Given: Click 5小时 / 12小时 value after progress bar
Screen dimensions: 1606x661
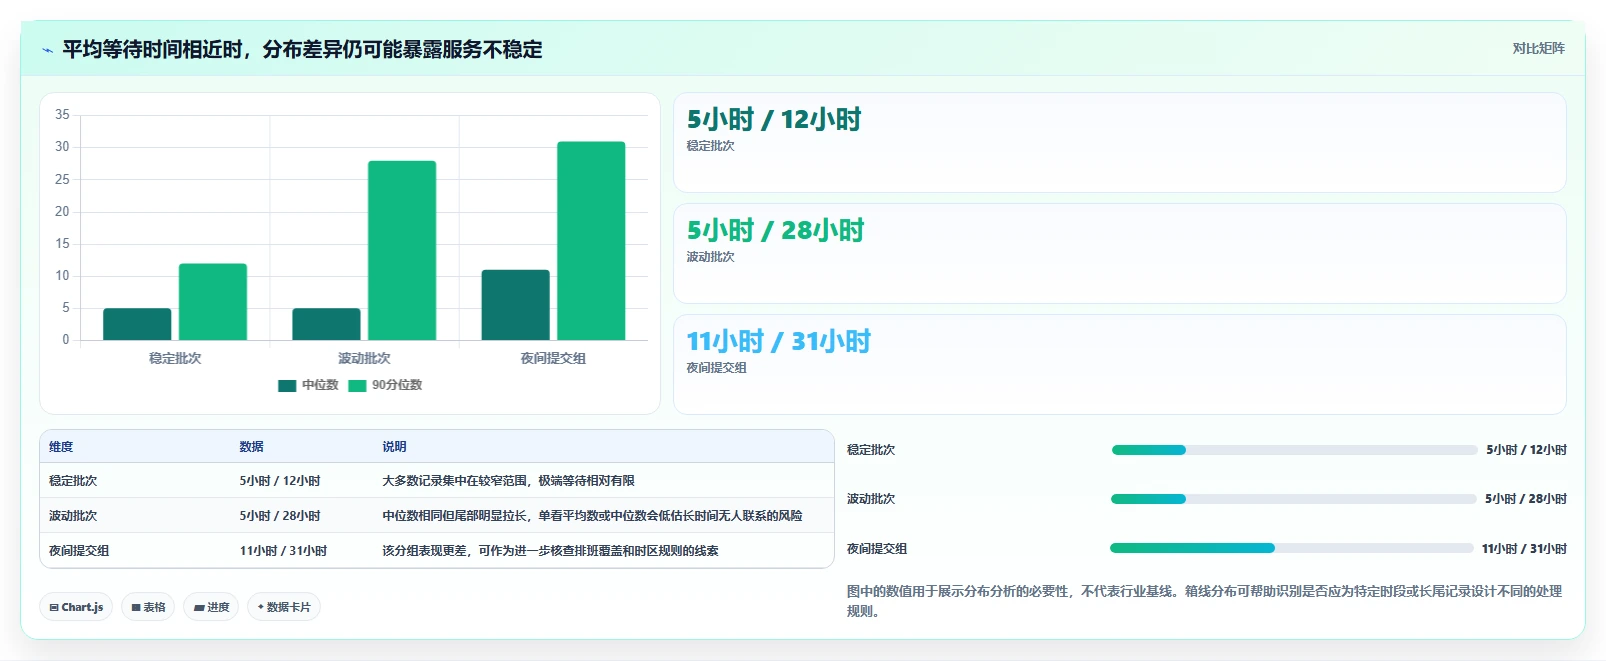Looking at the screenshot, I should click(x=1526, y=450).
